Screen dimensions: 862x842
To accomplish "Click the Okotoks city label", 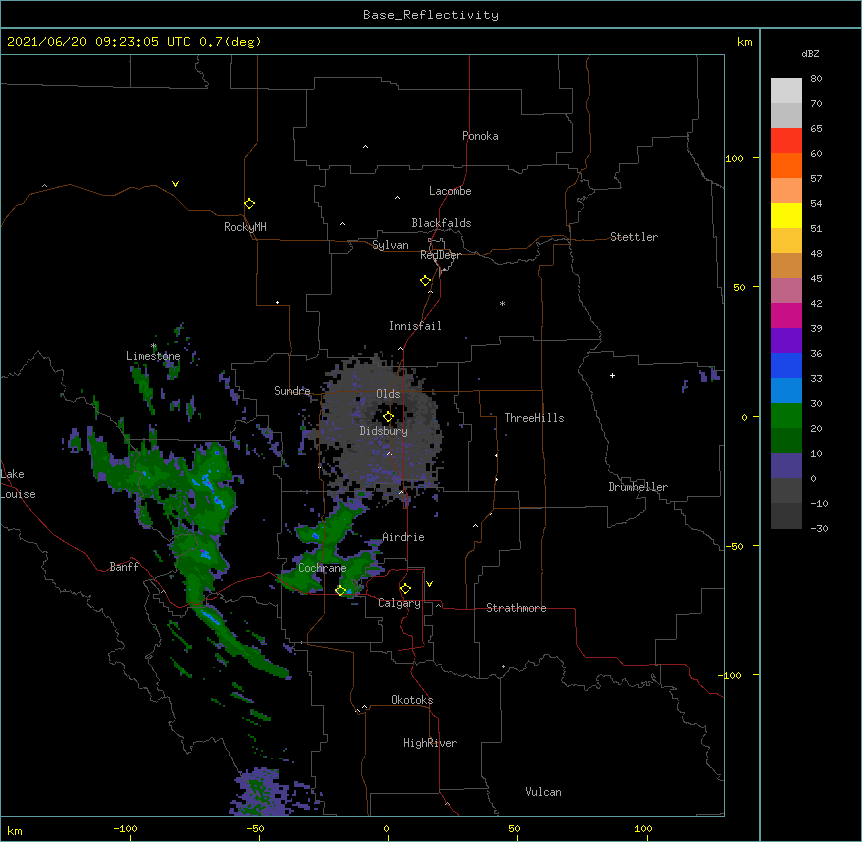I will coord(412,700).
